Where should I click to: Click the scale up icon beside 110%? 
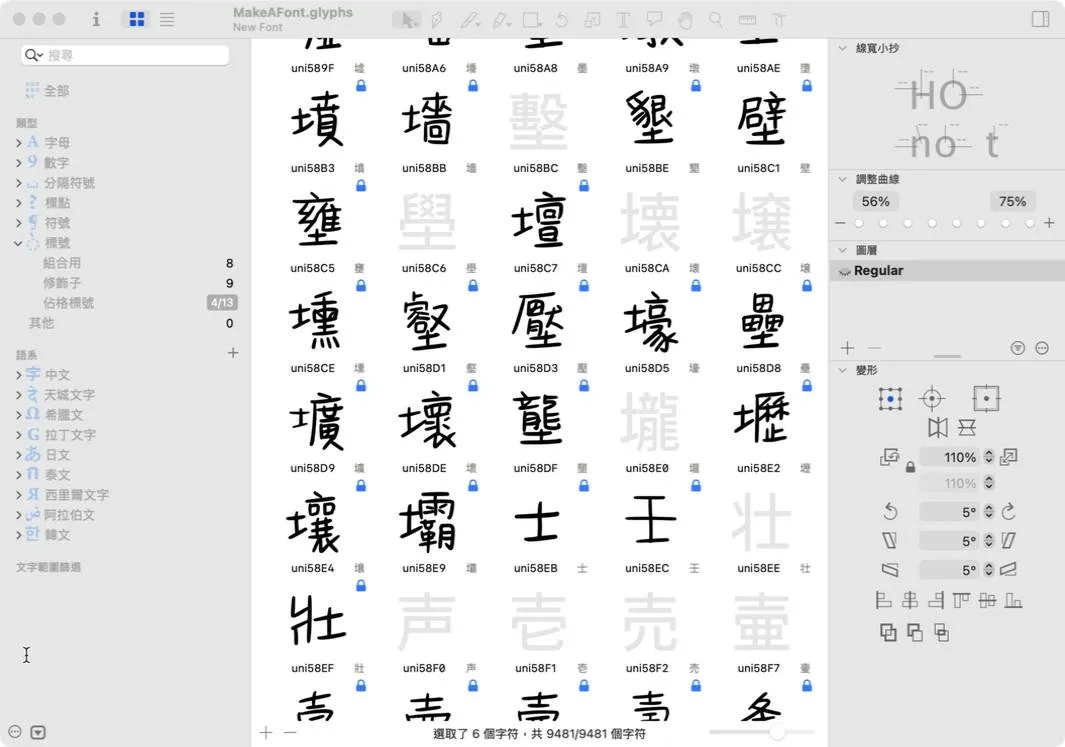click(x=1009, y=457)
